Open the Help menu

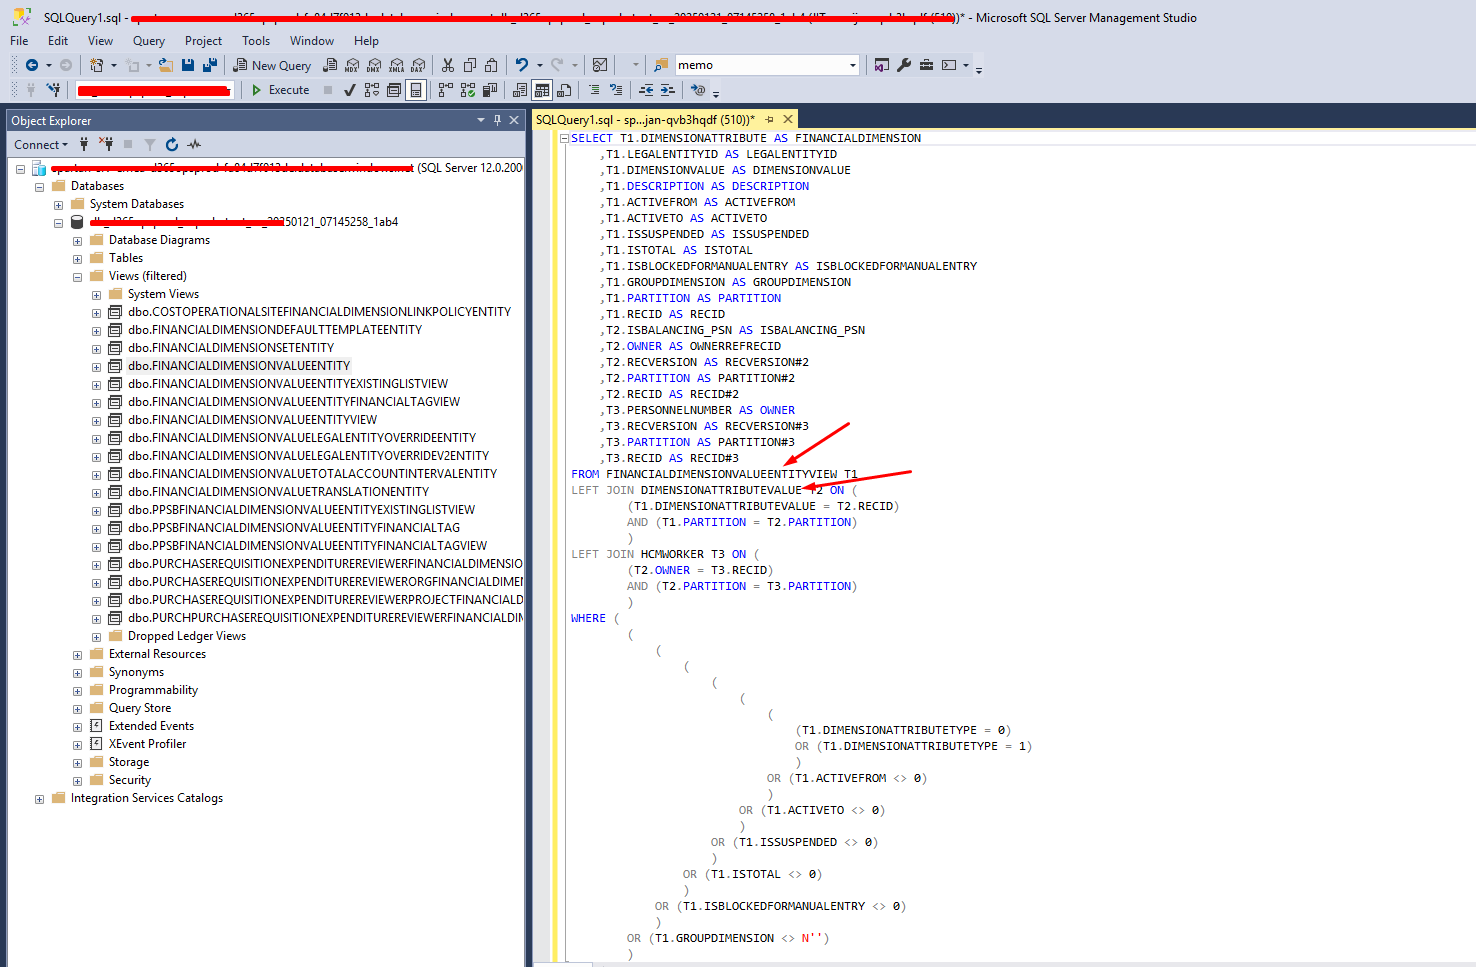pos(366,41)
